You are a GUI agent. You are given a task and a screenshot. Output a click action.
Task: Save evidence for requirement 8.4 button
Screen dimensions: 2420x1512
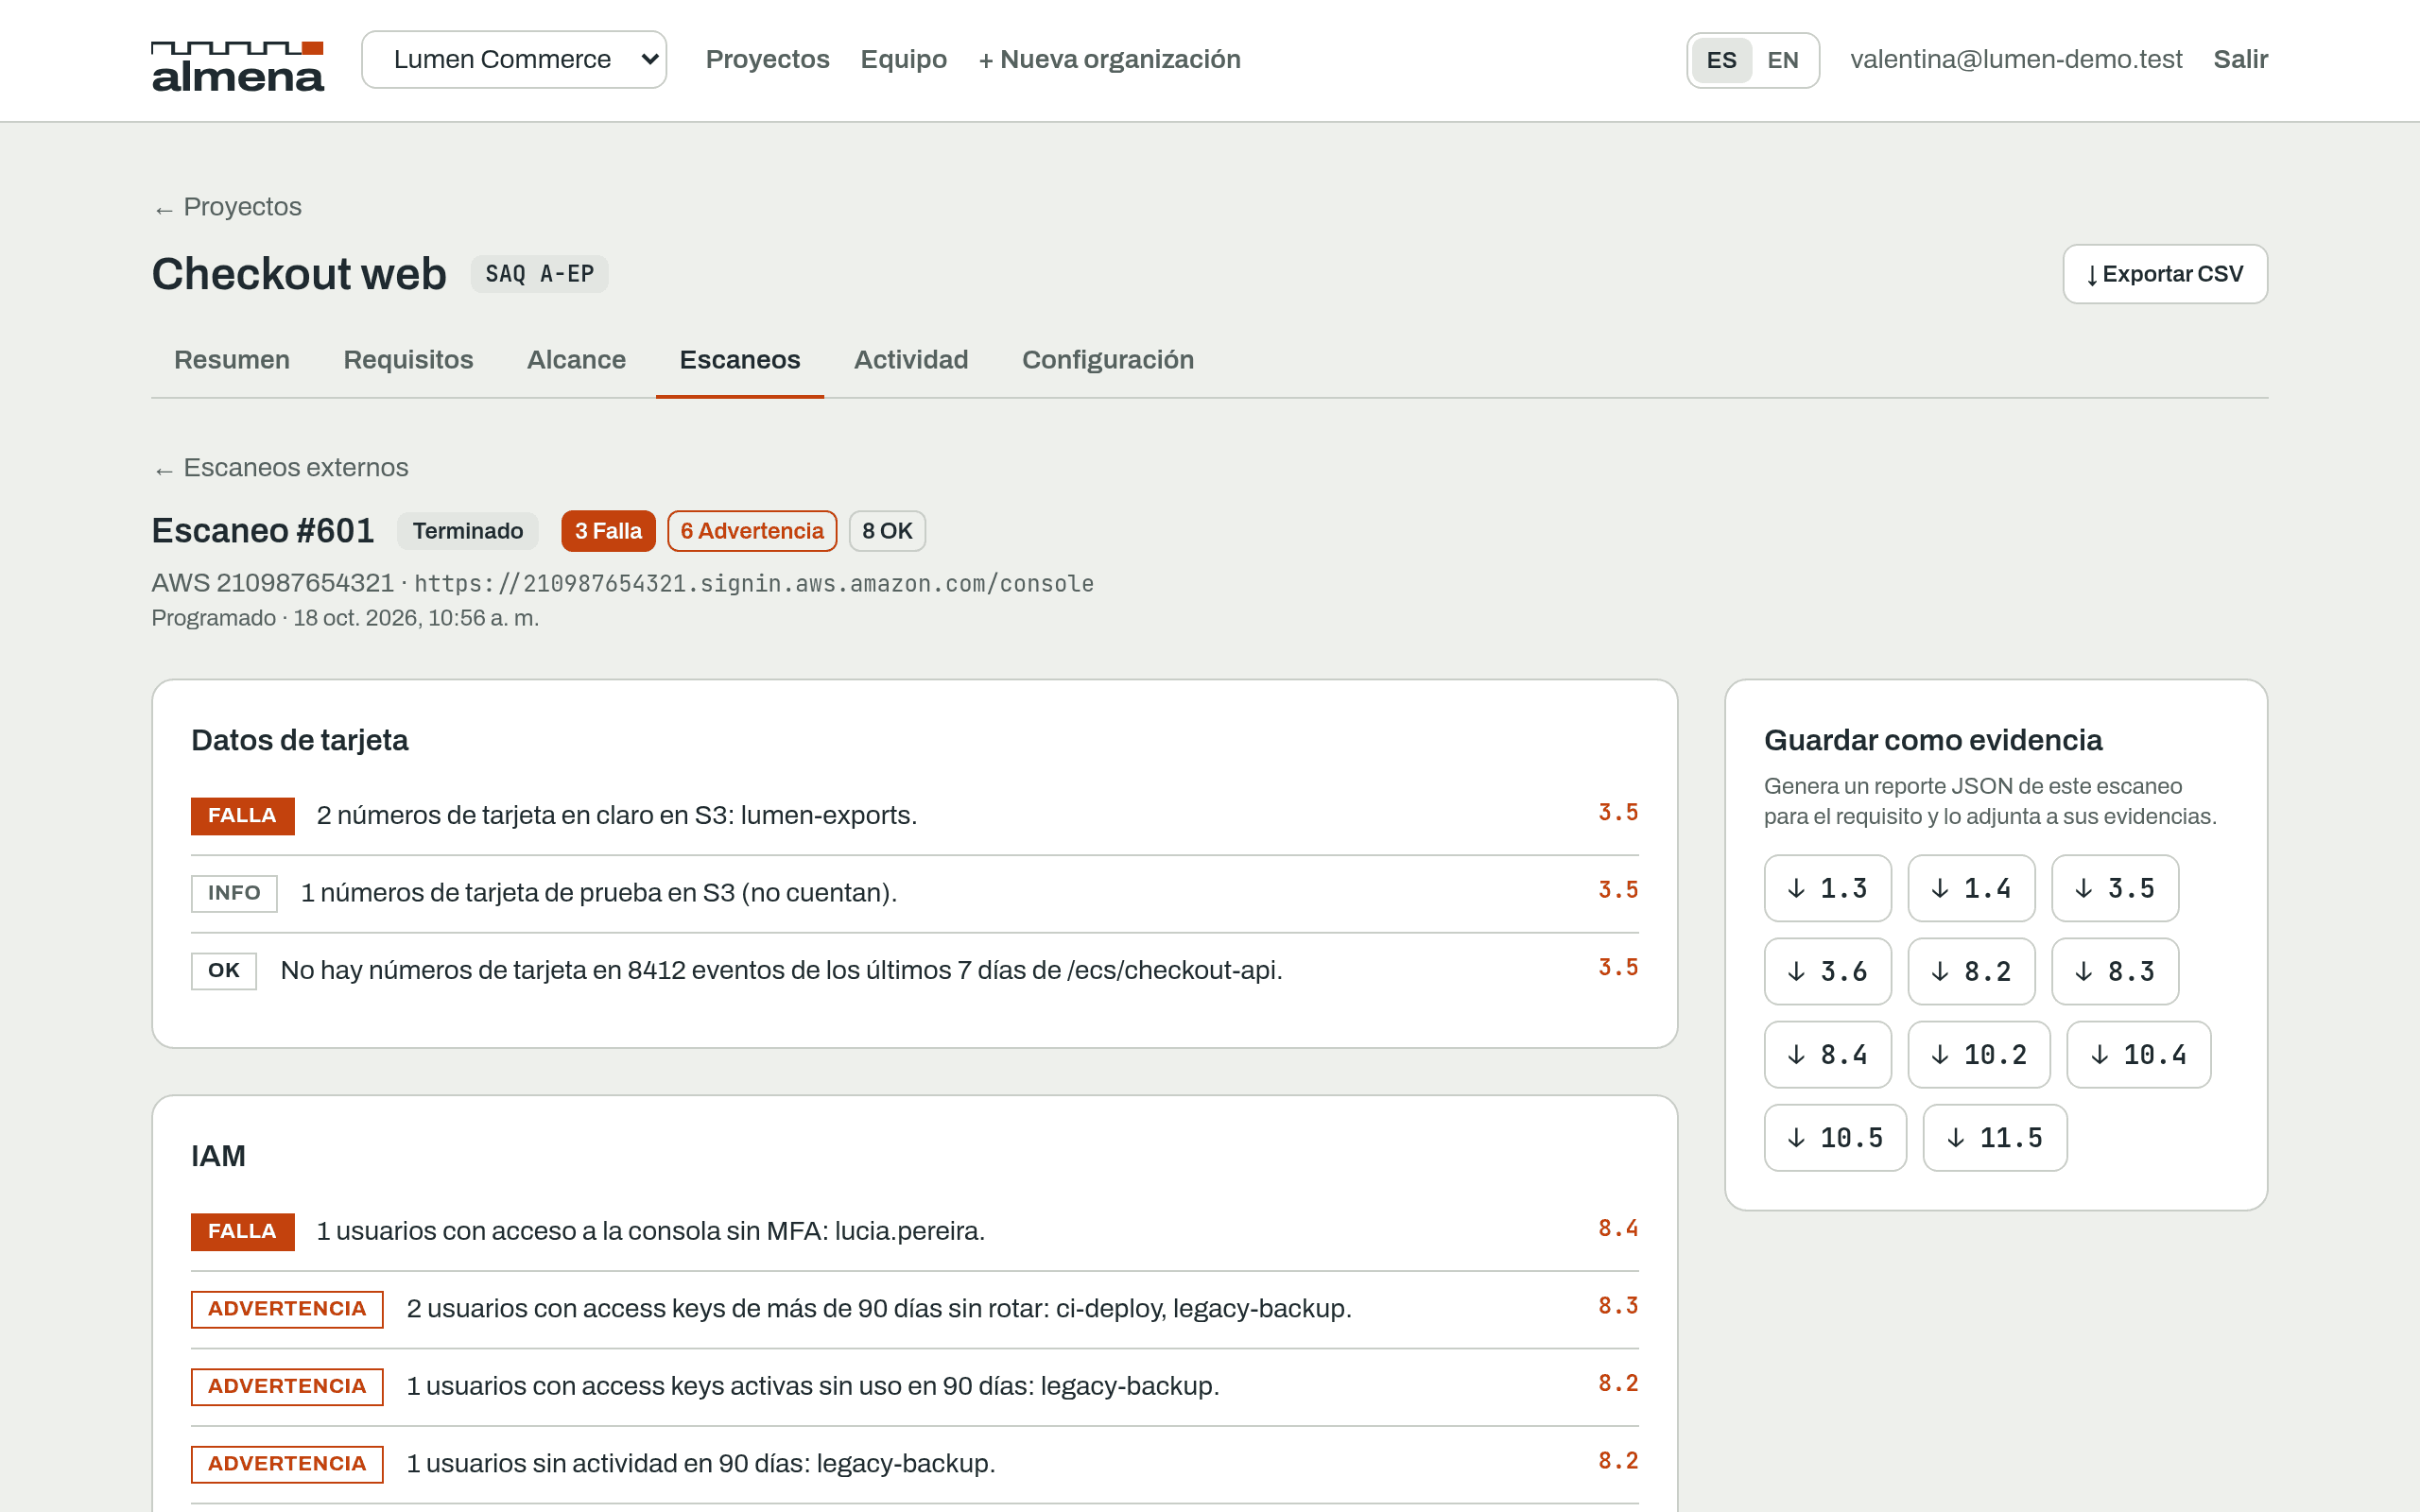(1828, 1054)
